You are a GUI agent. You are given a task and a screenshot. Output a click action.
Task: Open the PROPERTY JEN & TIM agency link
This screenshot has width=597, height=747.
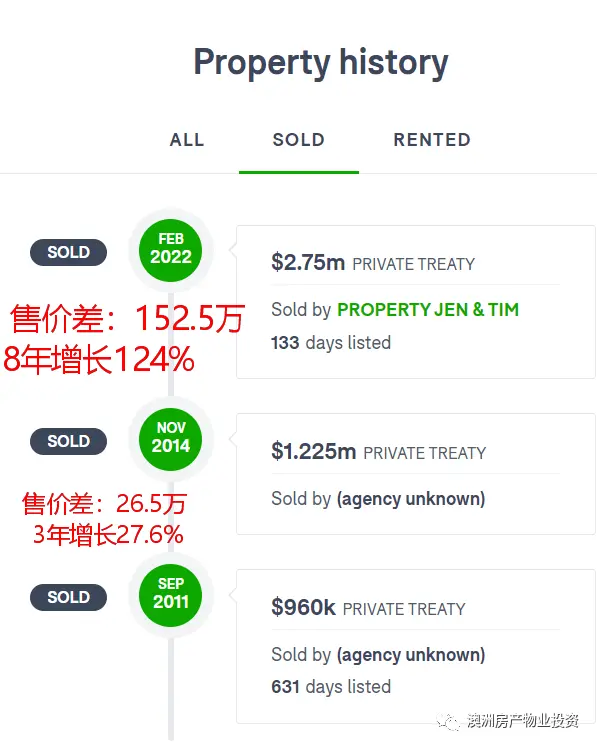428,310
